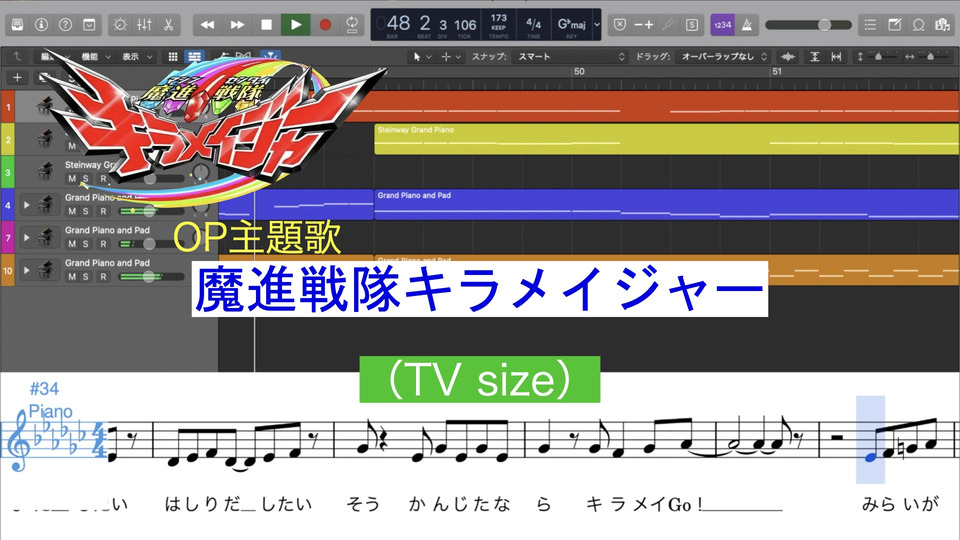
Task: Click the back-up hierarchy arrow icon
Action: [17, 56]
